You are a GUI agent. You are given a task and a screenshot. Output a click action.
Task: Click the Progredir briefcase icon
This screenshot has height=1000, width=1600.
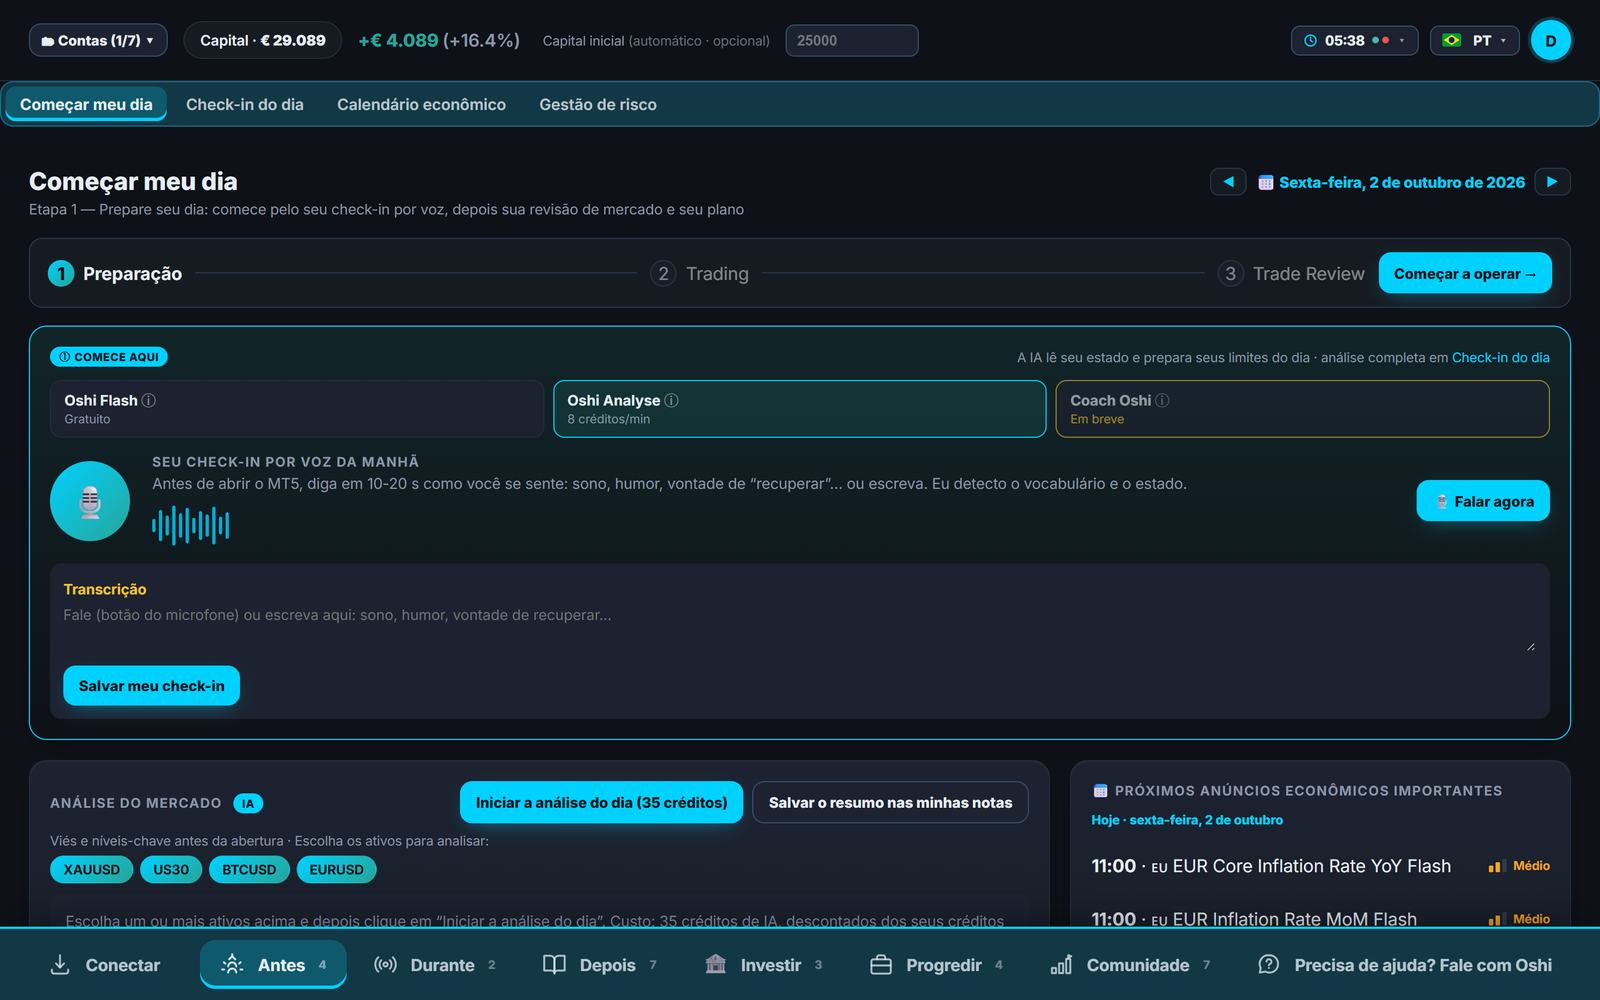click(881, 964)
